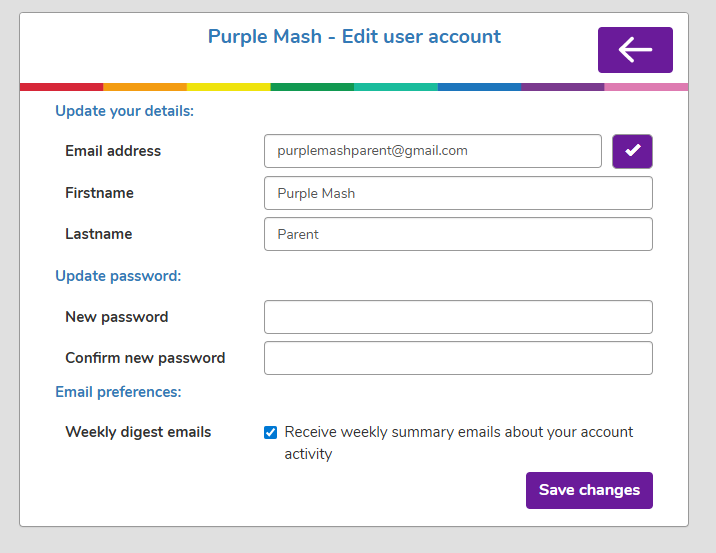This screenshot has width=716, height=553.
Task: Click the pink segment of rainbow bar
Action: (646, 87)
